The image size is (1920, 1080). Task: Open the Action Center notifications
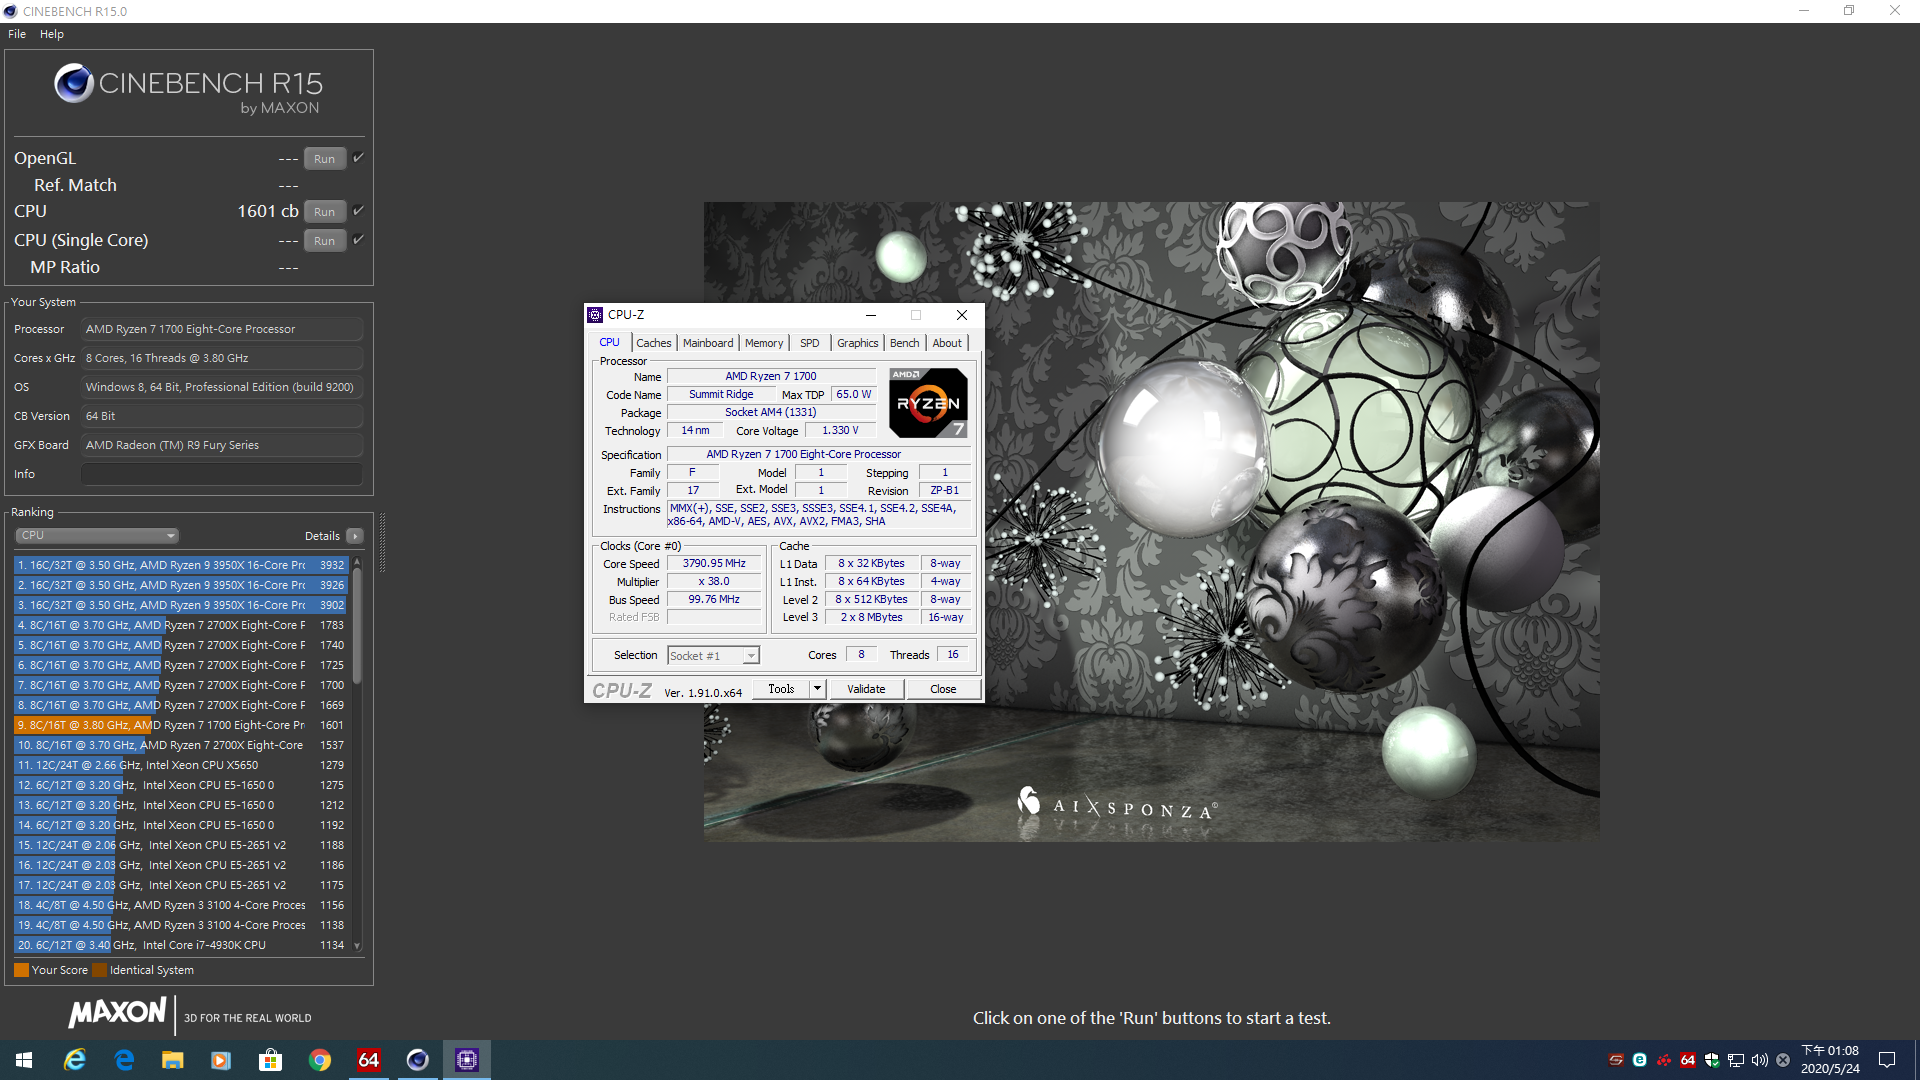1887,1060
